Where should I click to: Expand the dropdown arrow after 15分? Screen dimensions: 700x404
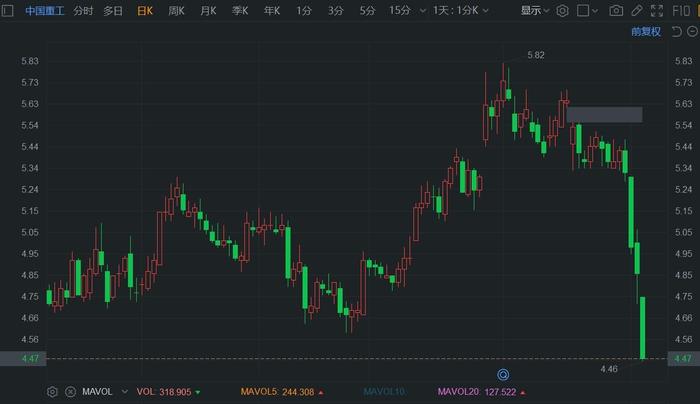pyautogui.click(x=422, y=11)
